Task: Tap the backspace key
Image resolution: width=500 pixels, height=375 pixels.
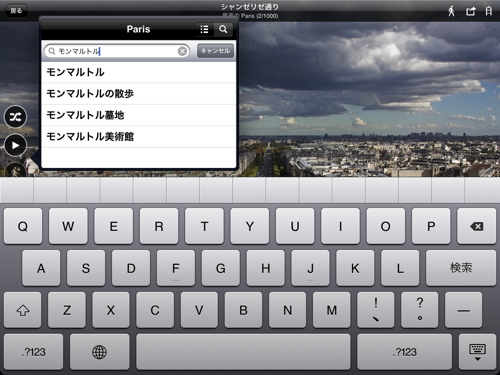Action: coord(477,226)
